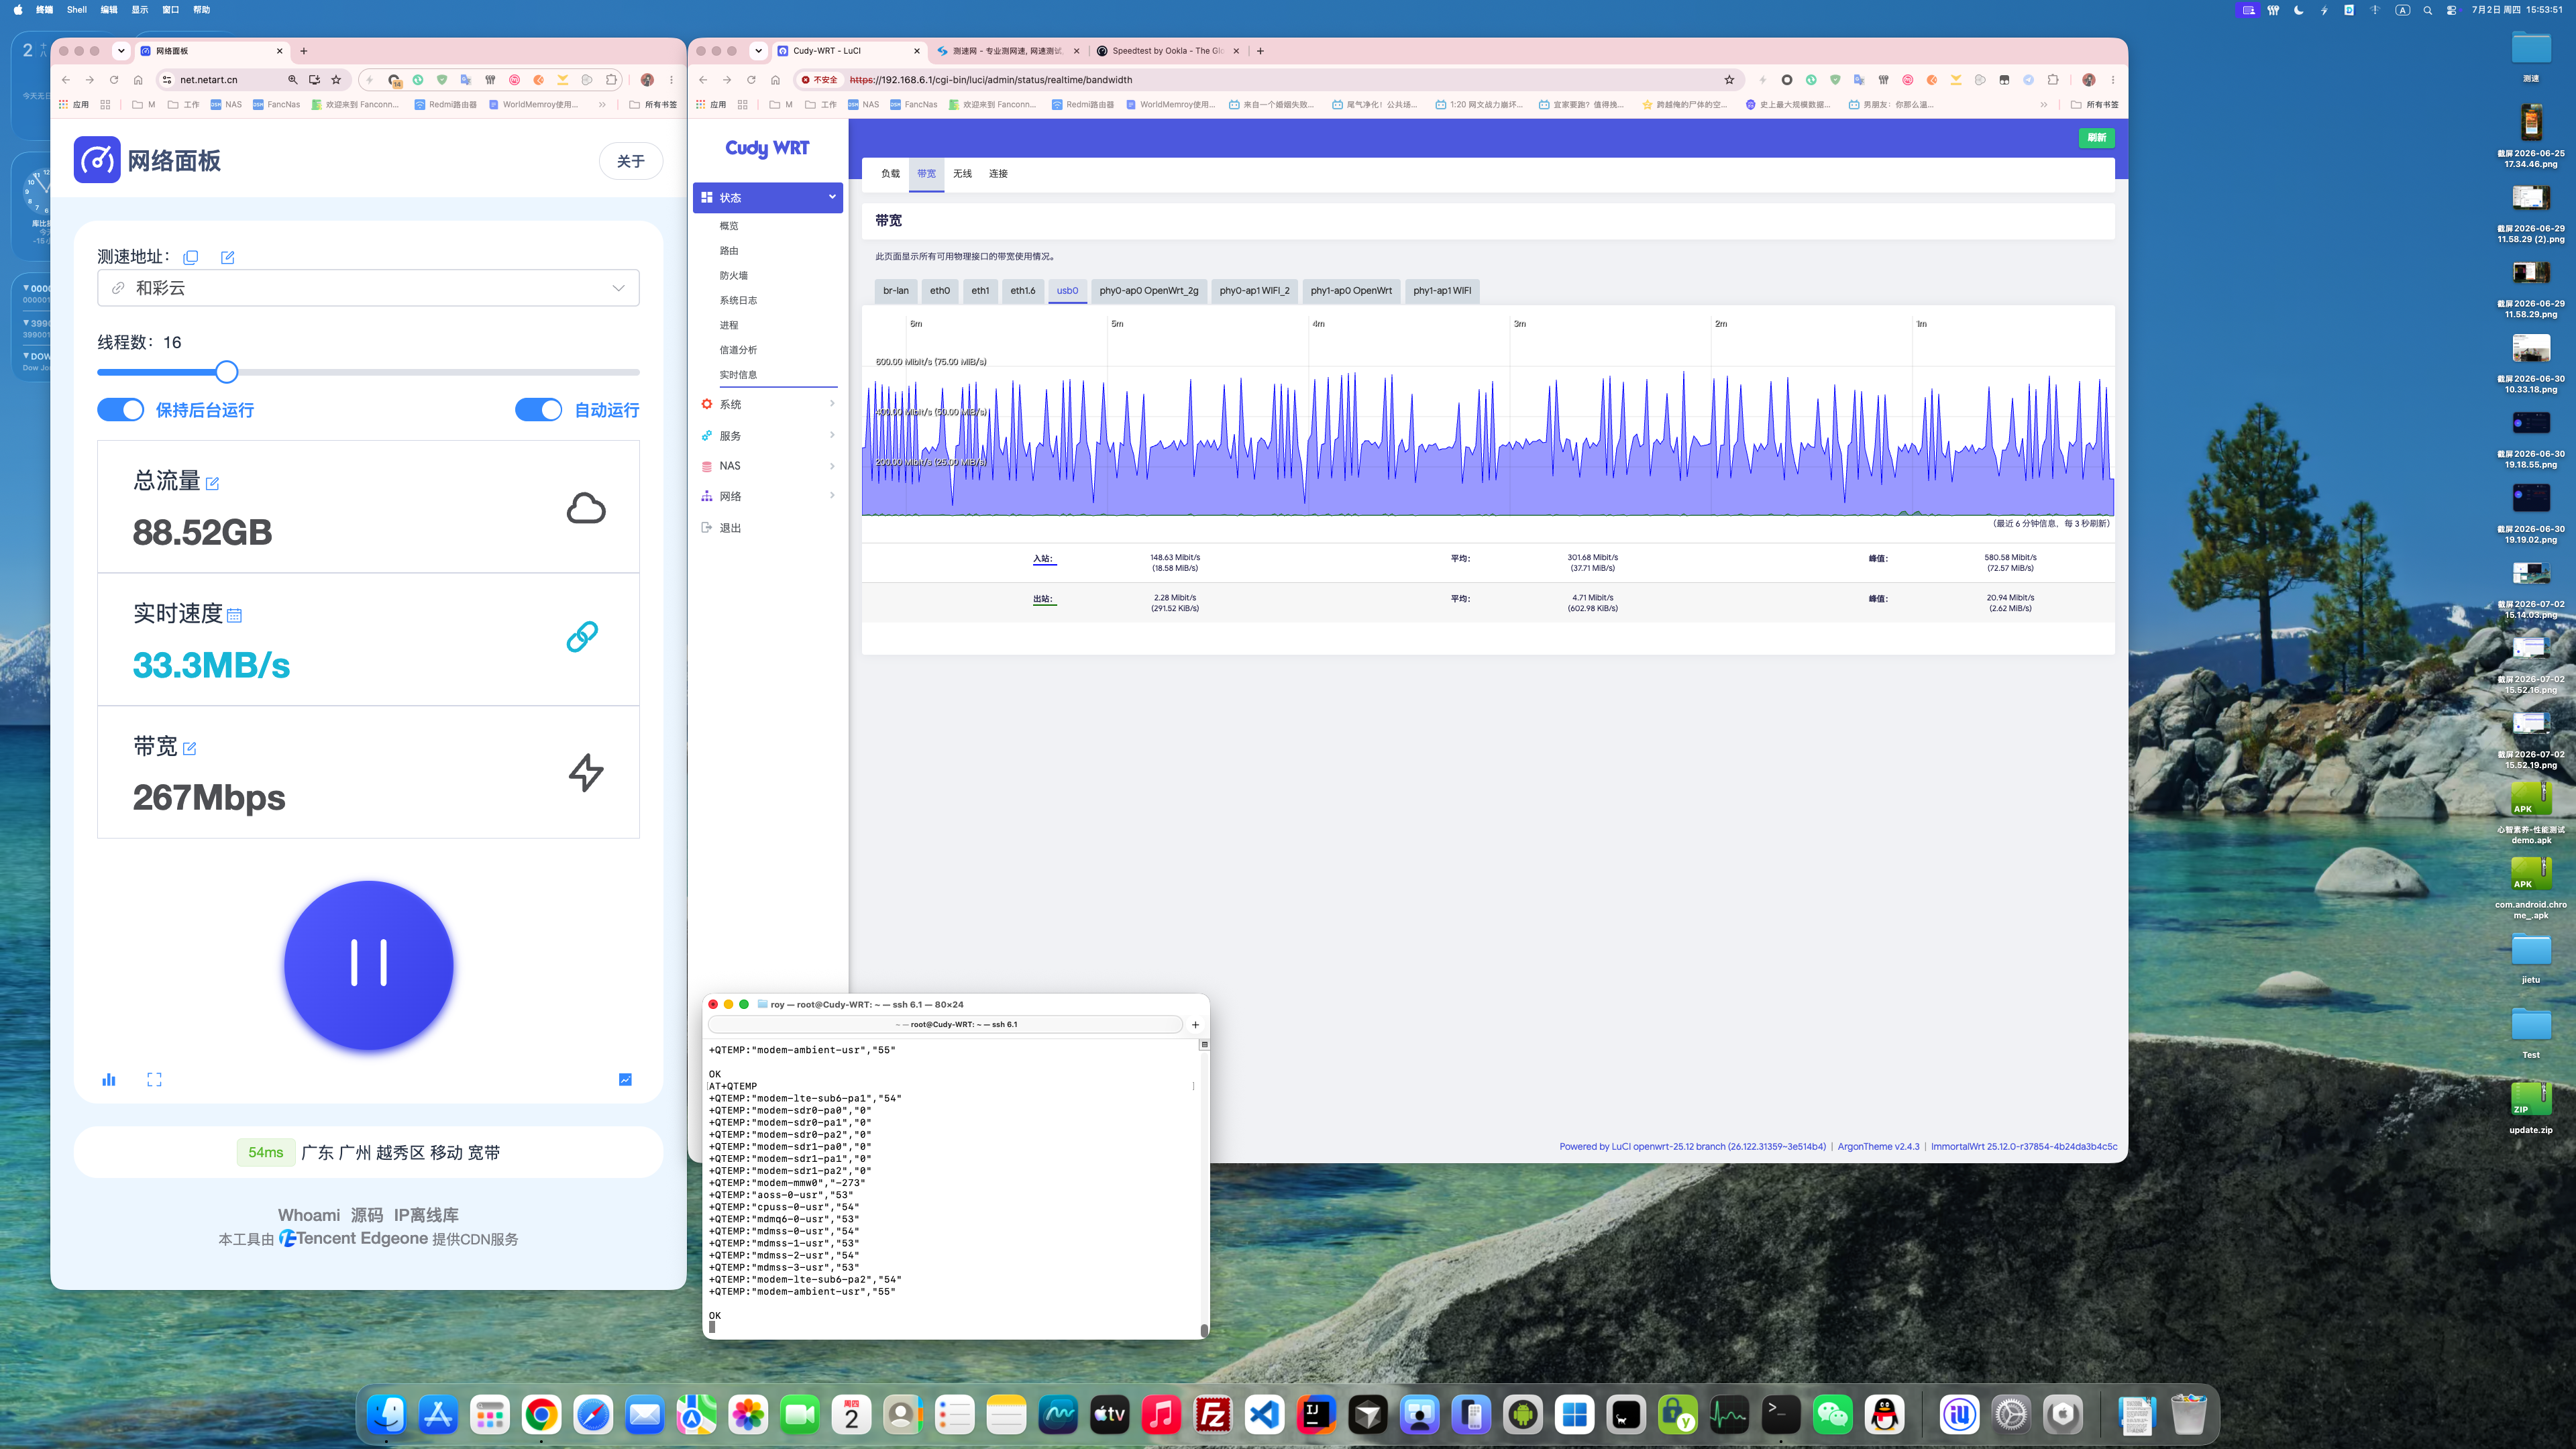The width and height of the screenshot is (2576, 1449).
Task: Open Finder in the Dock
Action: 387,1414
